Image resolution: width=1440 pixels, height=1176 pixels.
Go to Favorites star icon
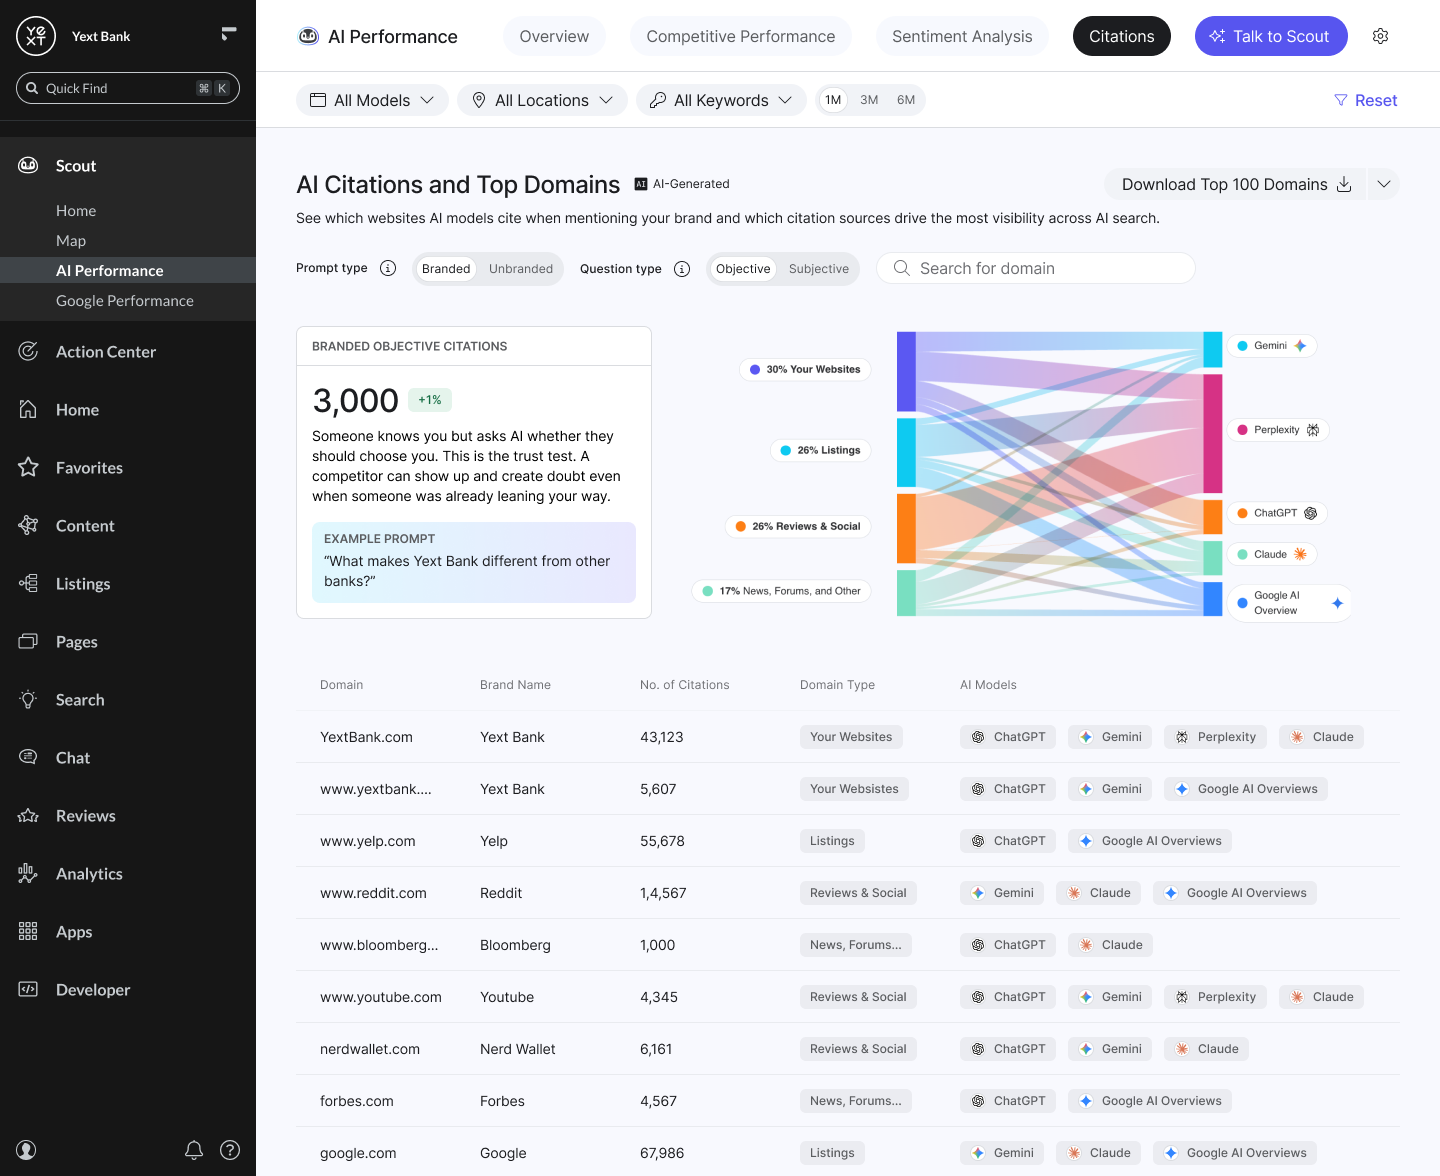tap(28, 468)
